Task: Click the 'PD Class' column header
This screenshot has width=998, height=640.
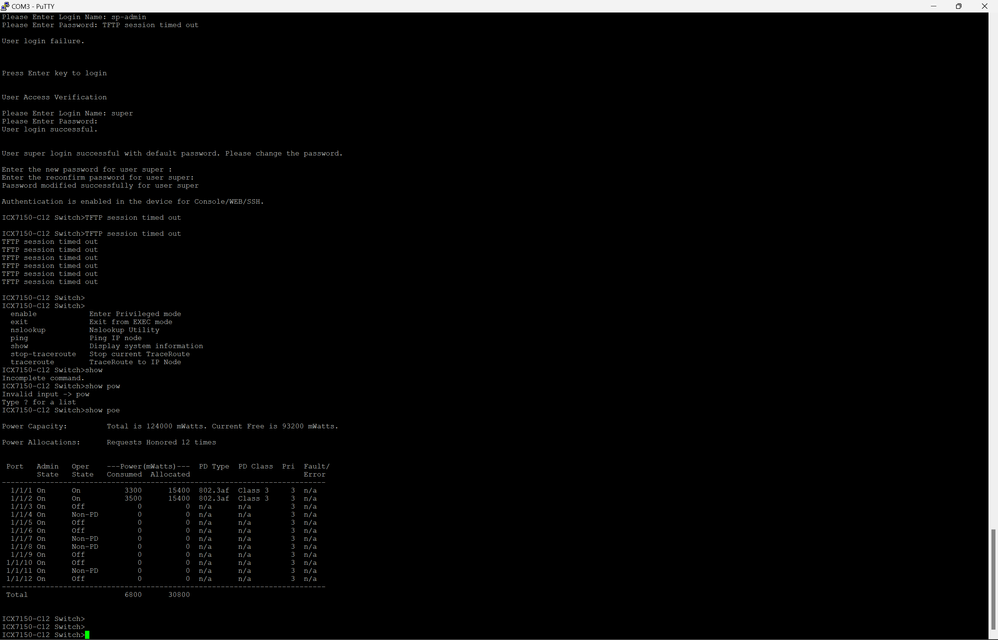Action: pyautogui.click(x=255, y=466)
